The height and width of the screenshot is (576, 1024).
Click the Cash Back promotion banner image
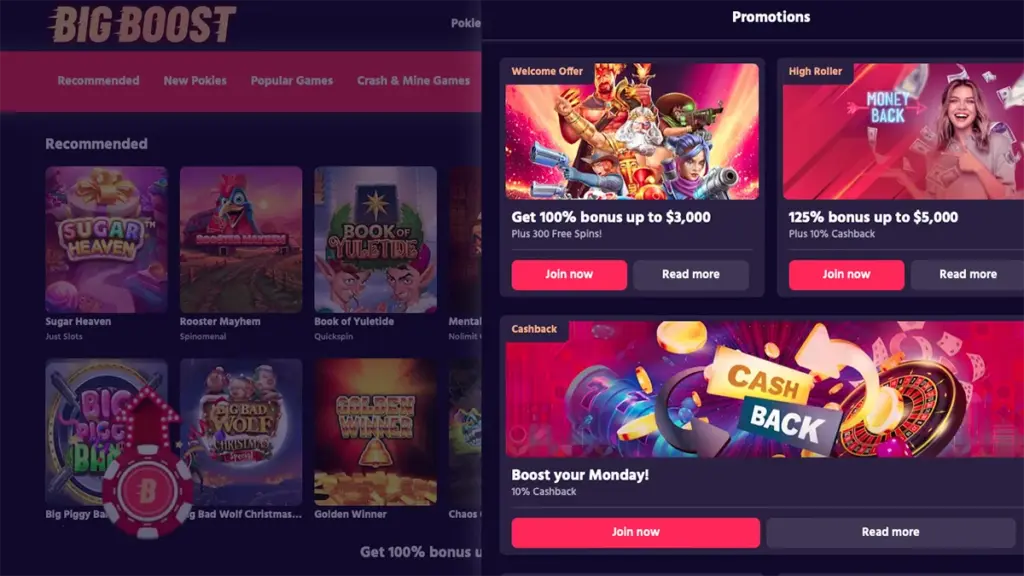(x=765, y=389)
